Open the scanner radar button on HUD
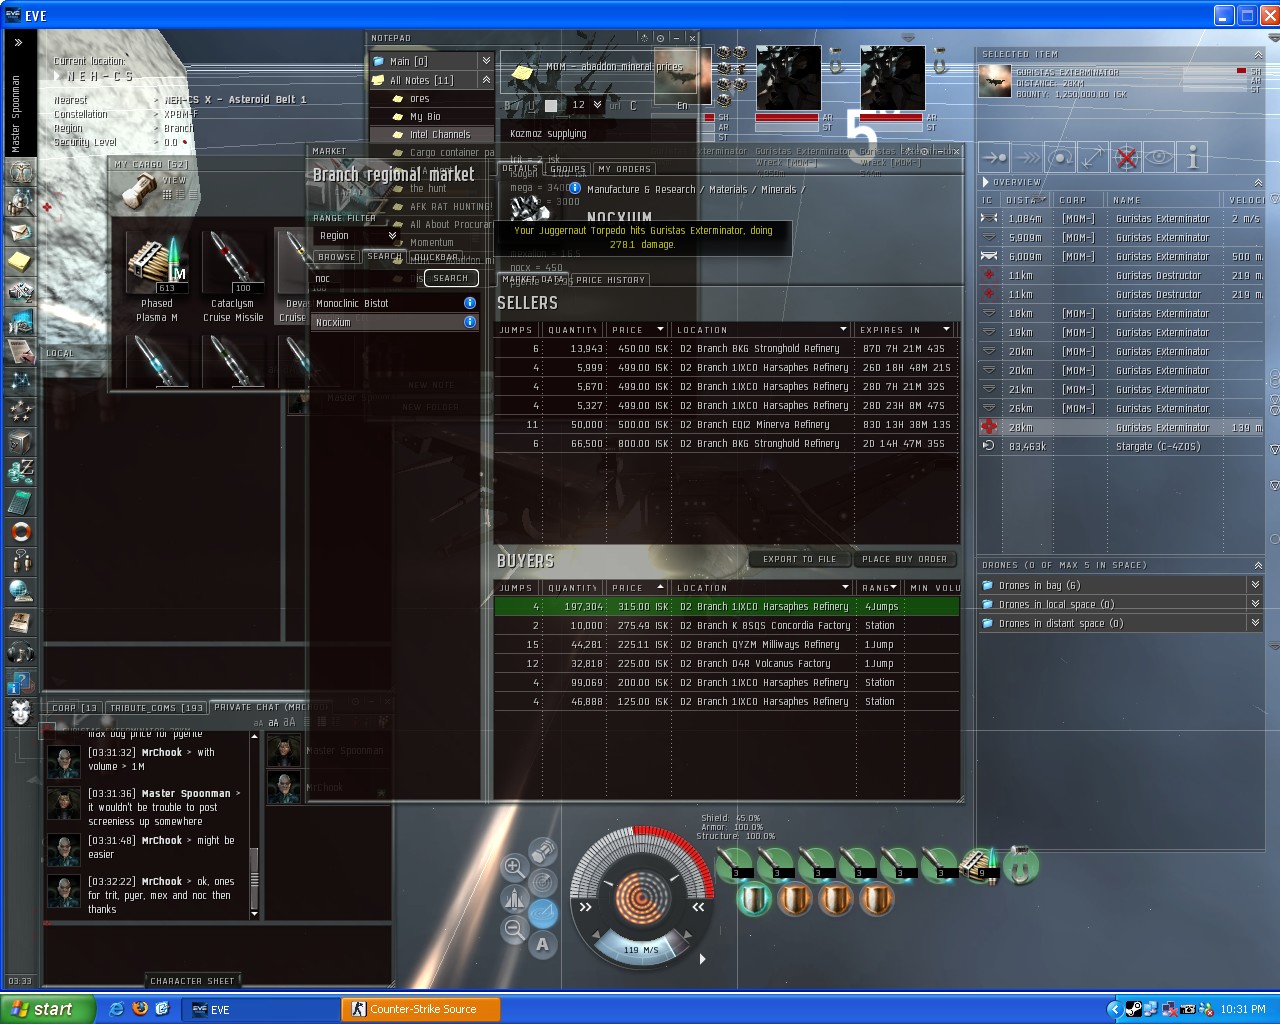Viewport: 1280px width, 1024px height. click(x=543, y=882)
